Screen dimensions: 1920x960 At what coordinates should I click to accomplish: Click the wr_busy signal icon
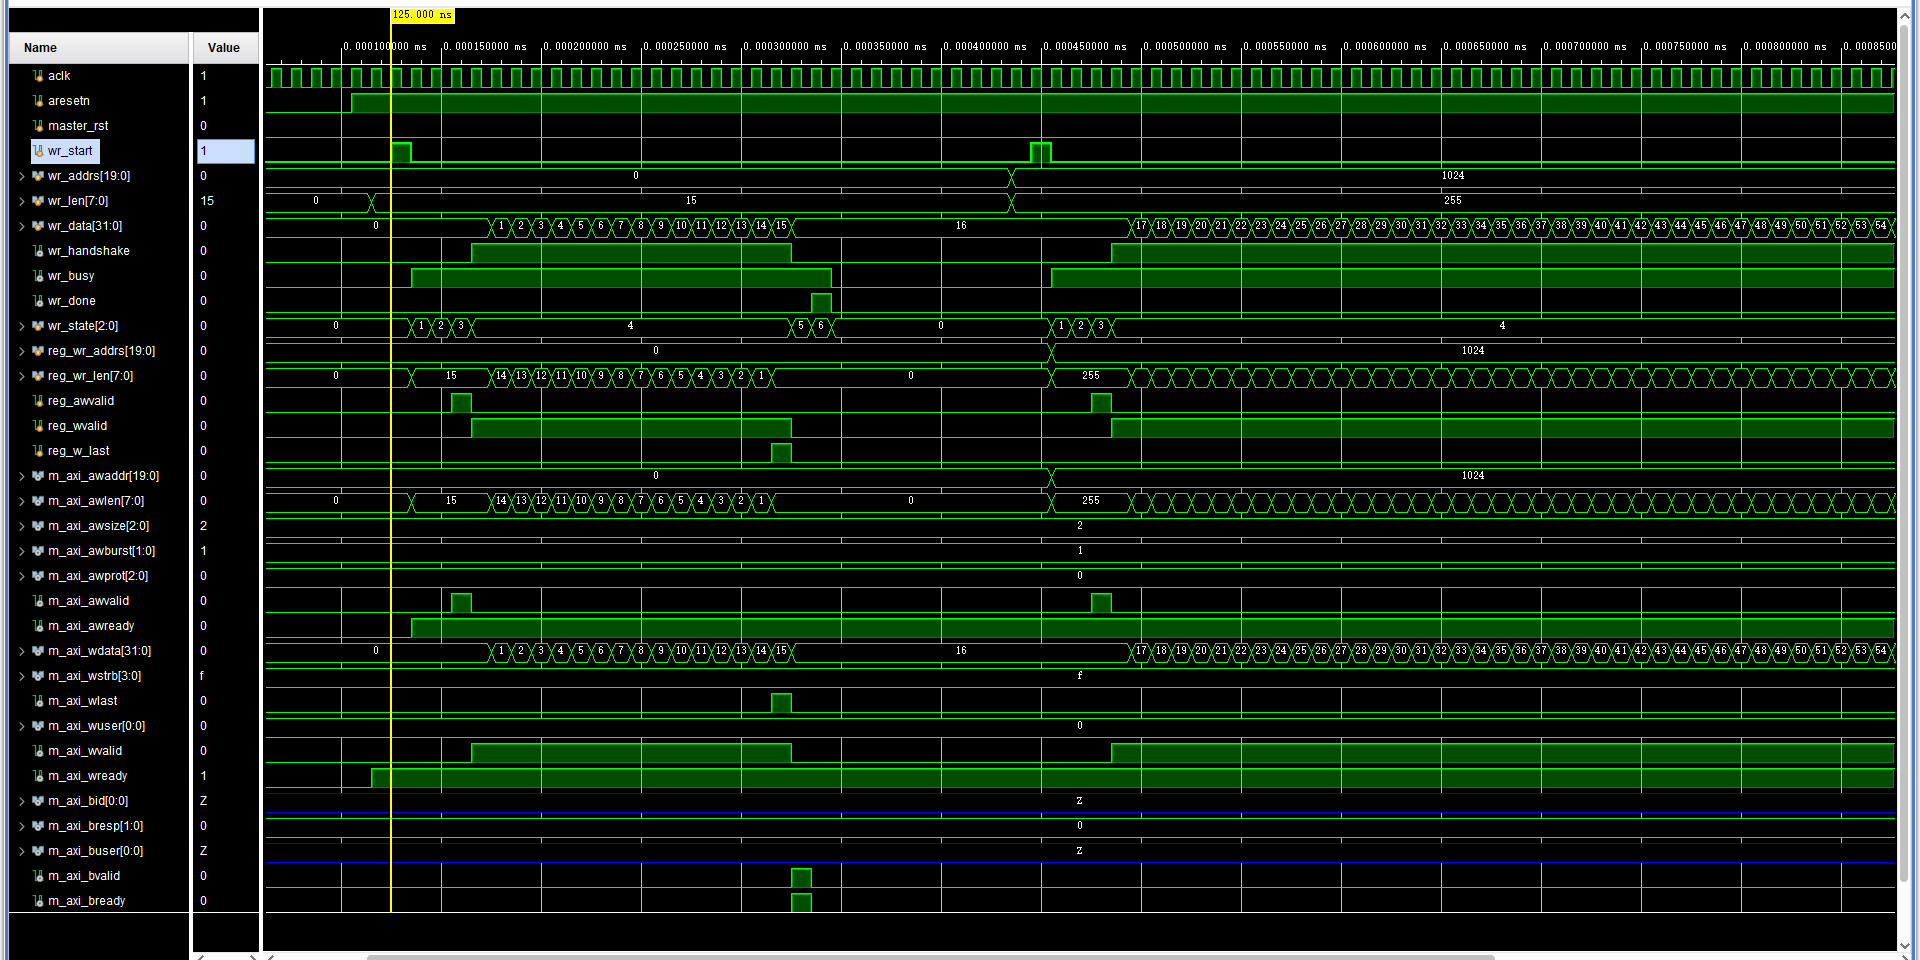click(37, 275)
